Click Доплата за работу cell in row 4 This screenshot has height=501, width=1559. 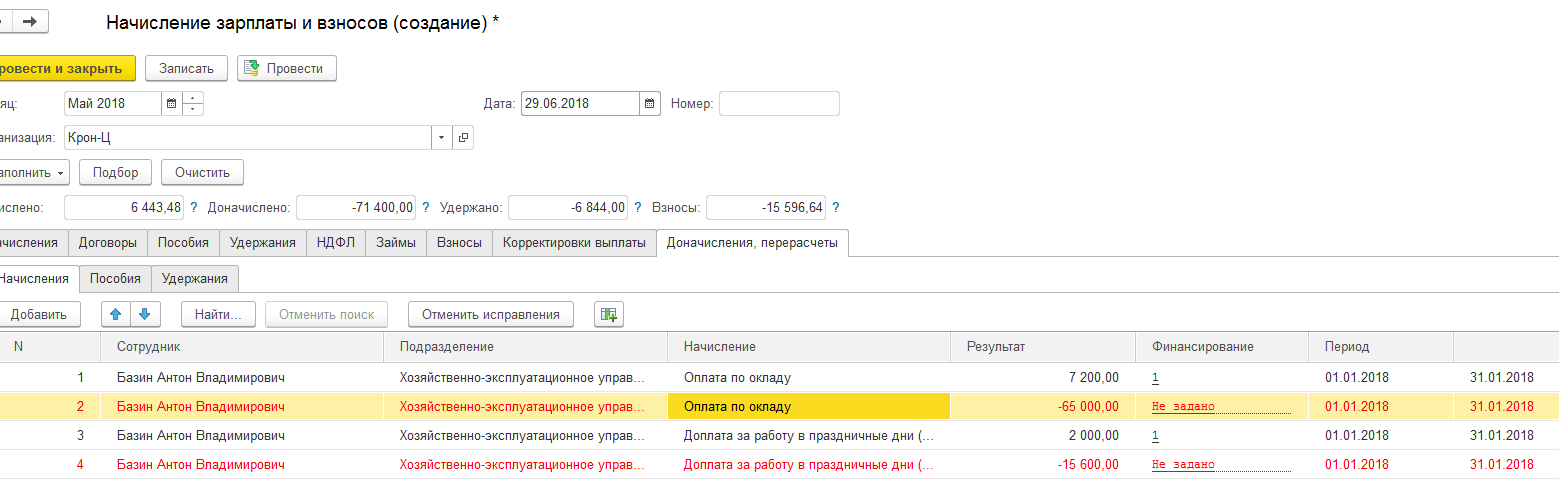point(809,465)
